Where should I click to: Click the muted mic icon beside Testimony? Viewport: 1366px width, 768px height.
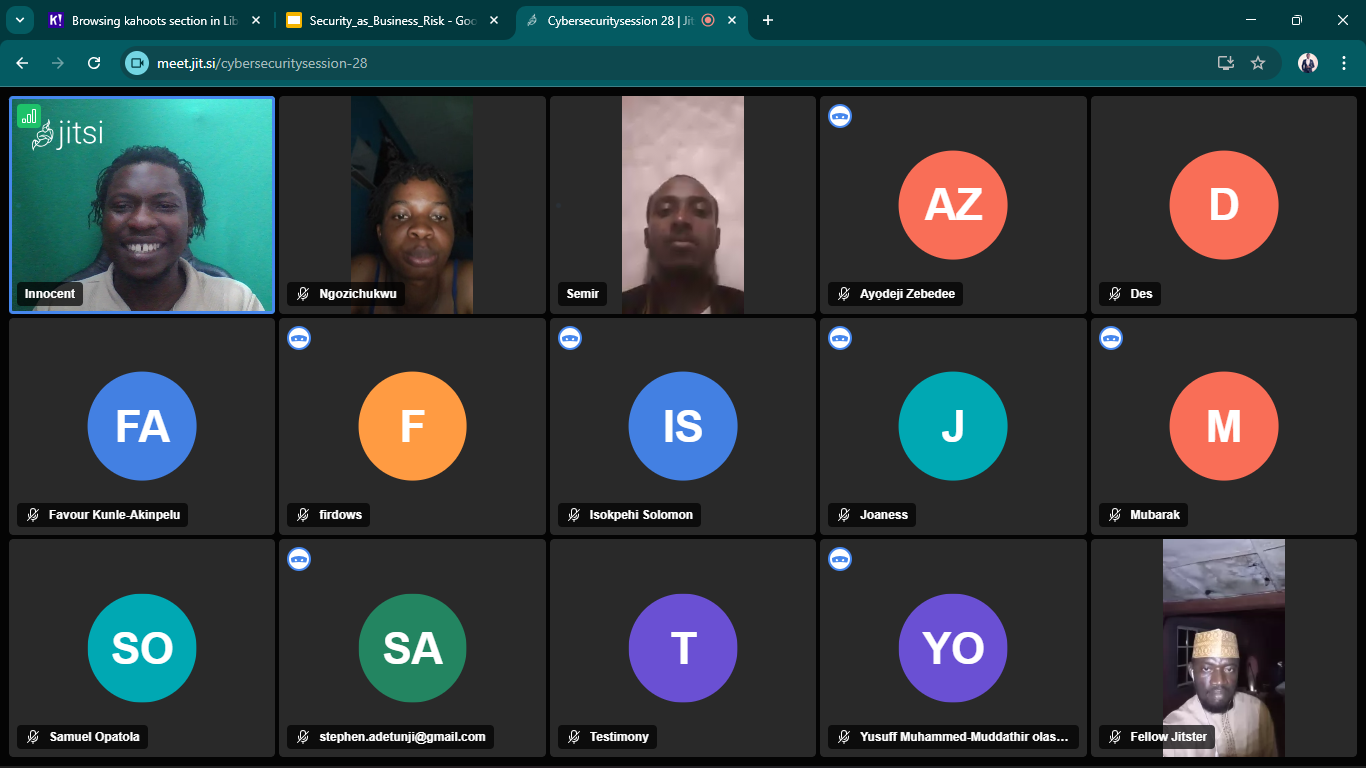[574, 737]
